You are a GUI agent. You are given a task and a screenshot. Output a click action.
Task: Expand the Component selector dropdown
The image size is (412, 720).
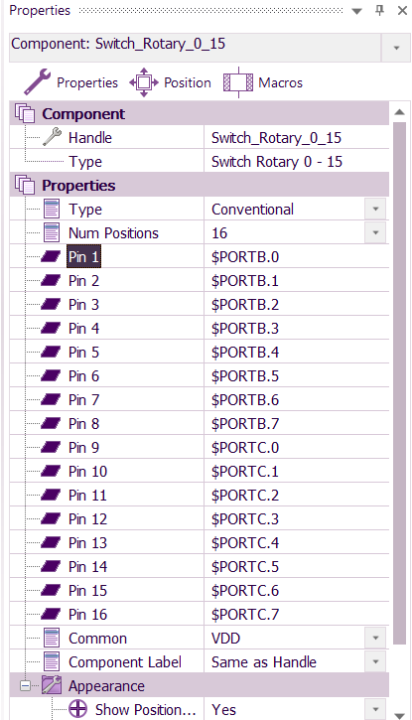pyautogui.click(x=396, y=47)
